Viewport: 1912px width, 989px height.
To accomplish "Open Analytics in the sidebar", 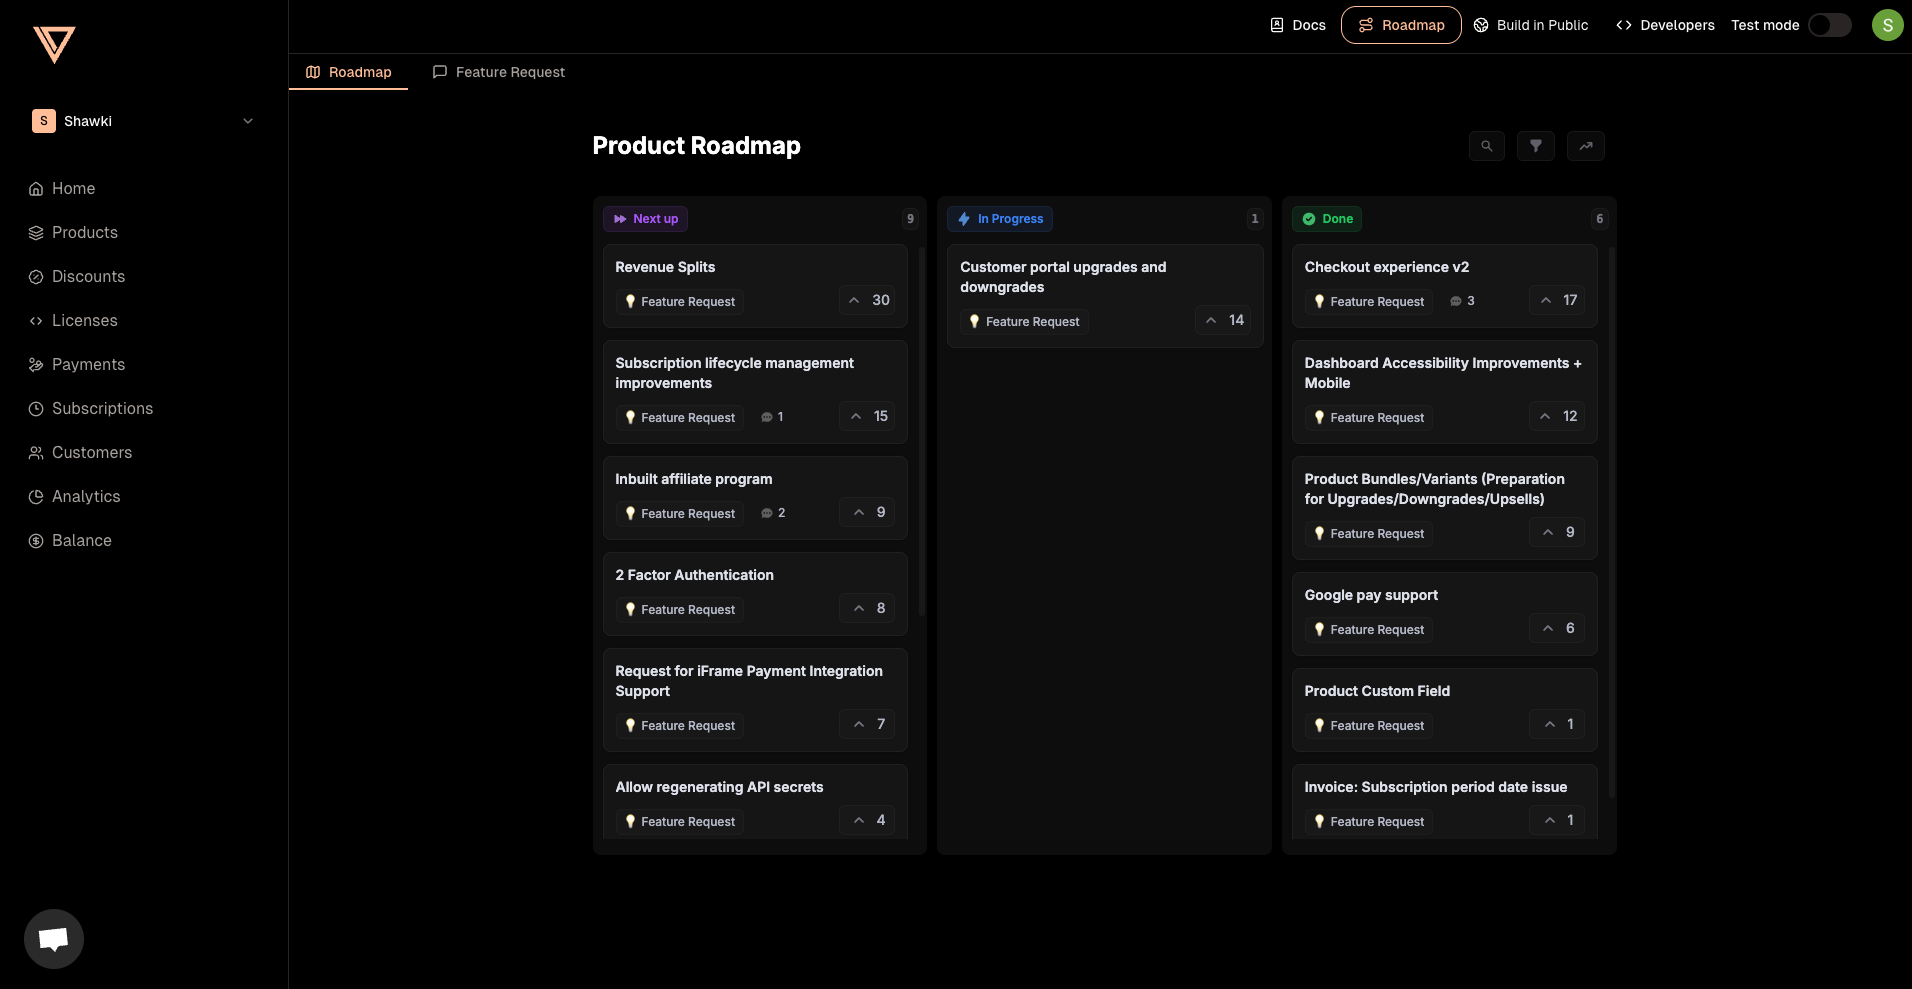I will coord(86,497).
